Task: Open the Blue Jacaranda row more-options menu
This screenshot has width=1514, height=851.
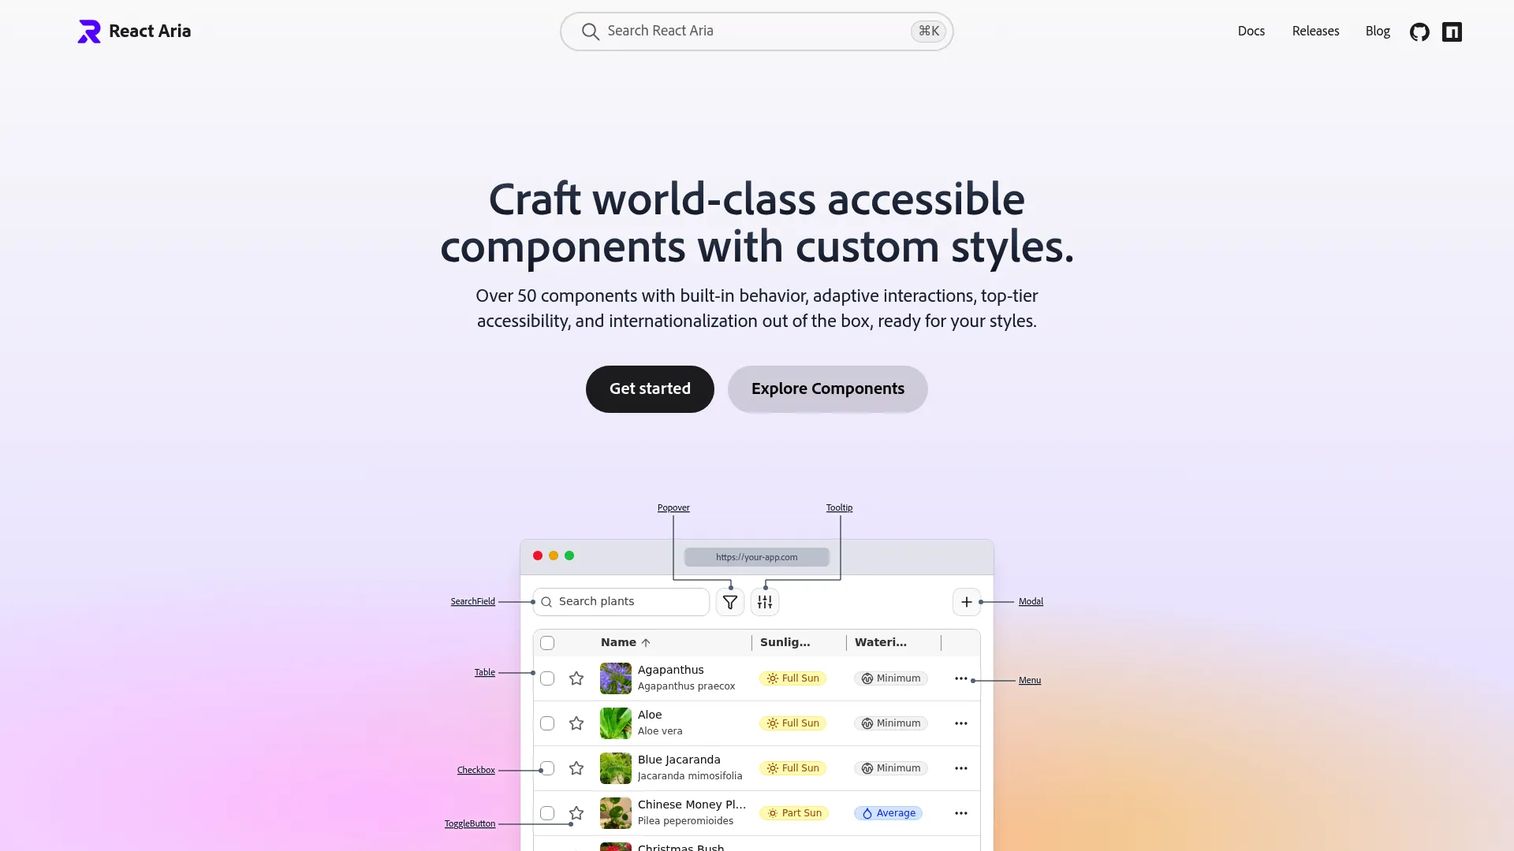Action: 961,768
